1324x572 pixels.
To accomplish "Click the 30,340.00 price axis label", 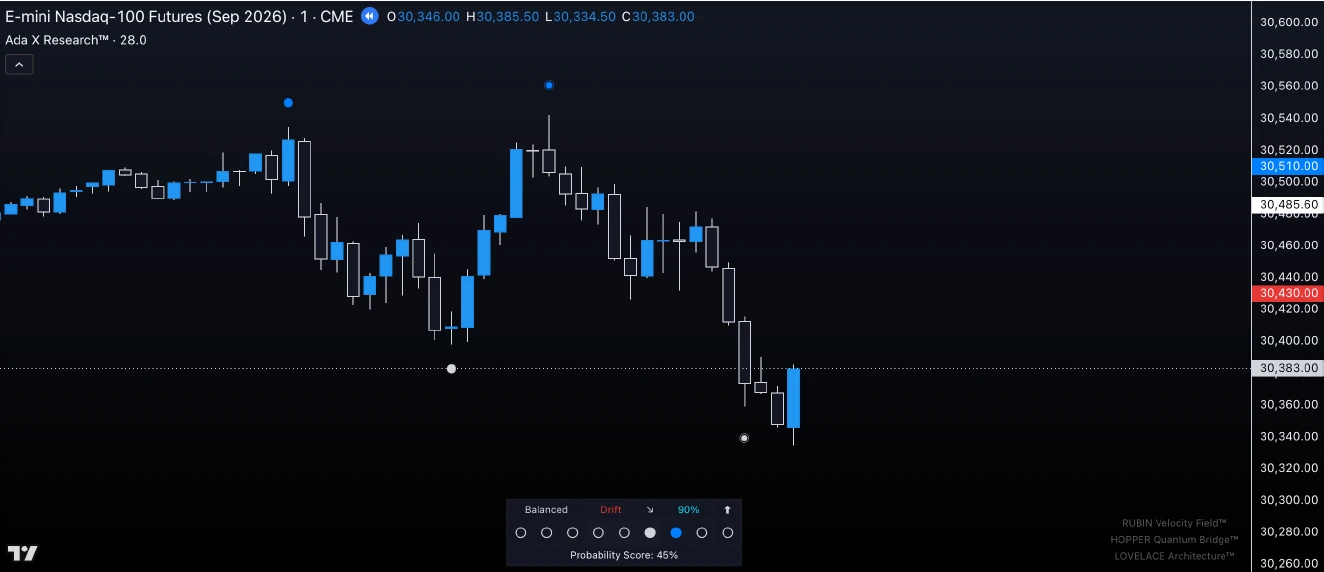I will coord(1287,436).
